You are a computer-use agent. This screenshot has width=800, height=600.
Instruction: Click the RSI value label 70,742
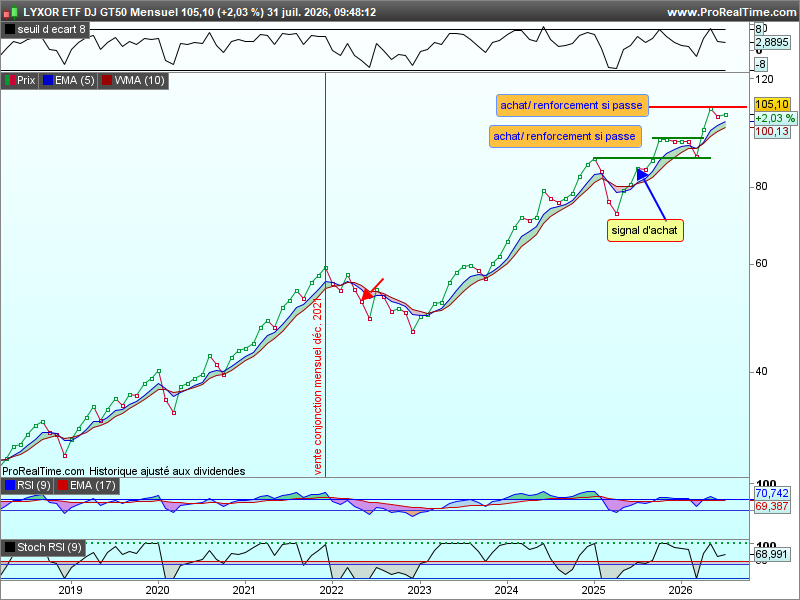(x=772, y=493)
